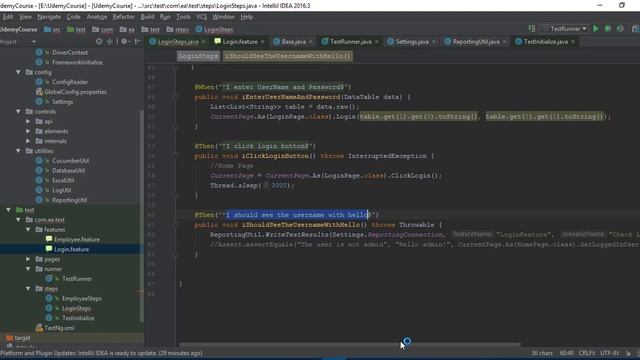Image resolution: width=640 pixels, height=360 pixels.
Task: Click the cursor position 60:49 in status bar
Action: [567, 353]
